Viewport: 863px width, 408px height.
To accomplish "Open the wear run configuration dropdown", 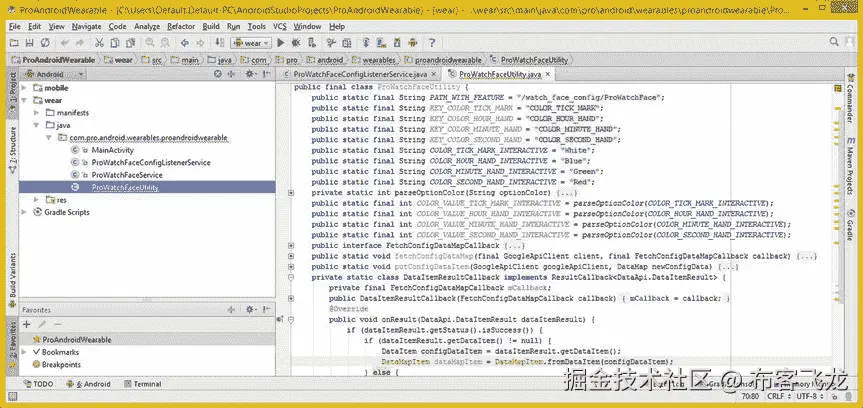I will (x=252, y=43).
